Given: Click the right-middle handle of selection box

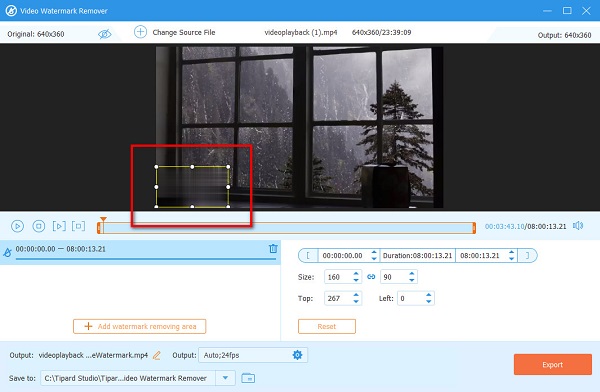Looking at the screenshot, I should click(x=228, y=187).
